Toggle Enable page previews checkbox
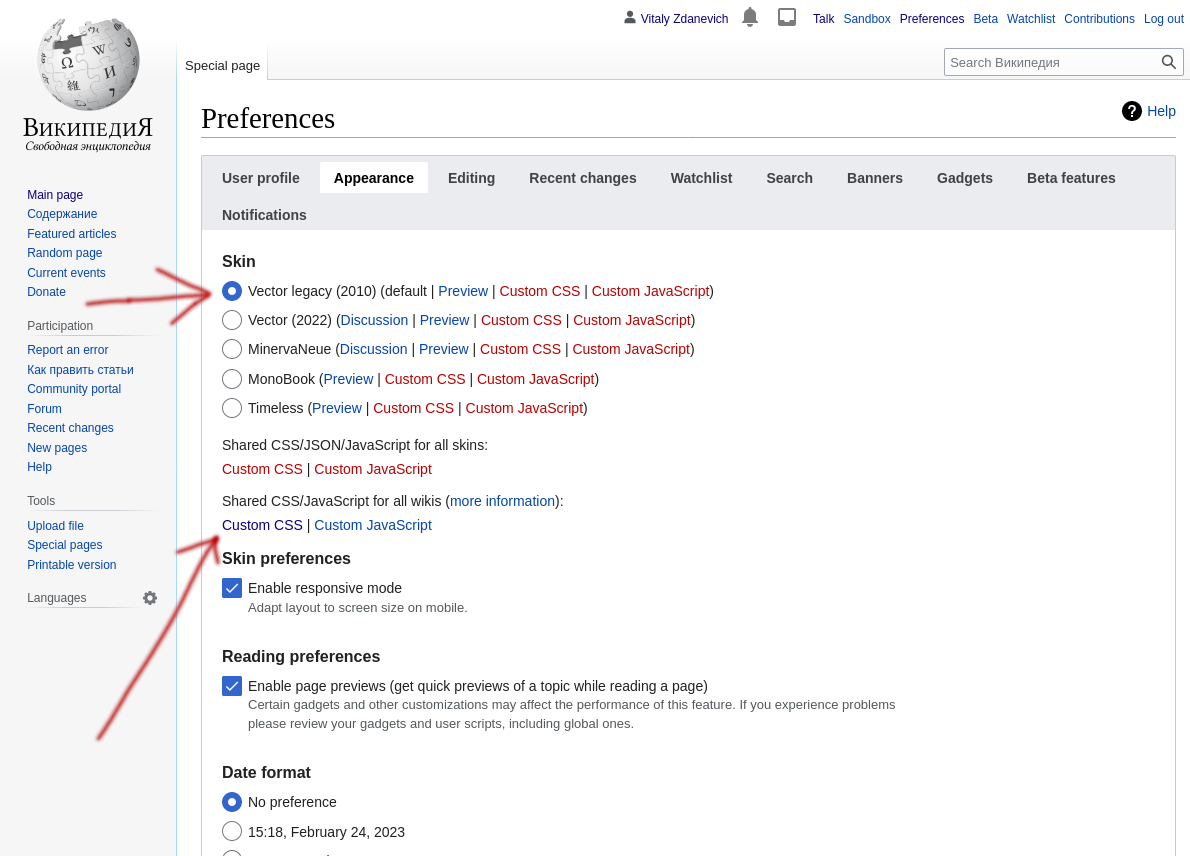The height and width of the screenshot is (856, 1190). click(x=231, y=686)
